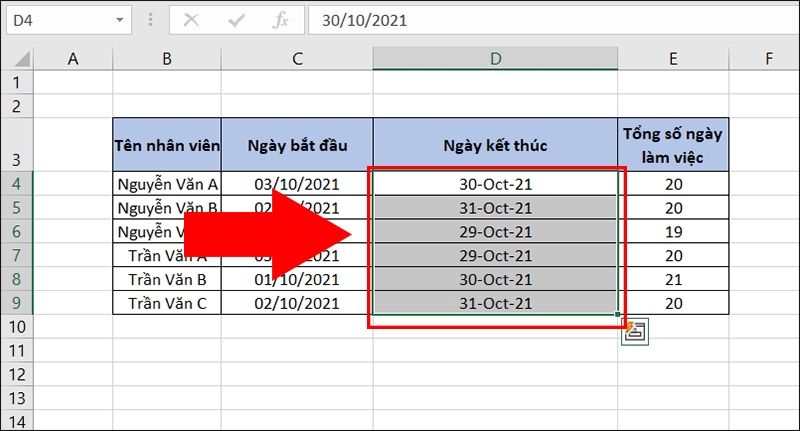Viewport: 800px width, 431px height.
Task: Click the Enter checkmark formula bar icon
Action: tap(236, 20)
